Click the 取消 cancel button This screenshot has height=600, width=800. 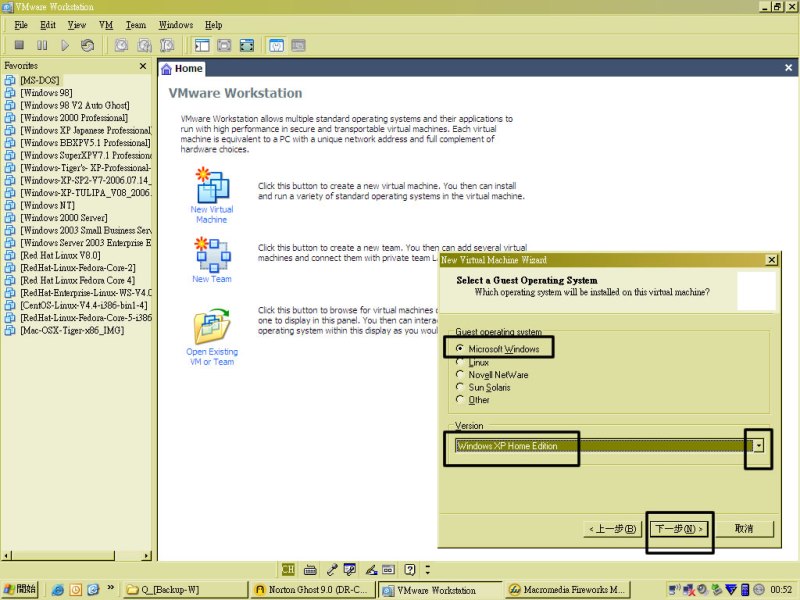click(x=744, y=529)
